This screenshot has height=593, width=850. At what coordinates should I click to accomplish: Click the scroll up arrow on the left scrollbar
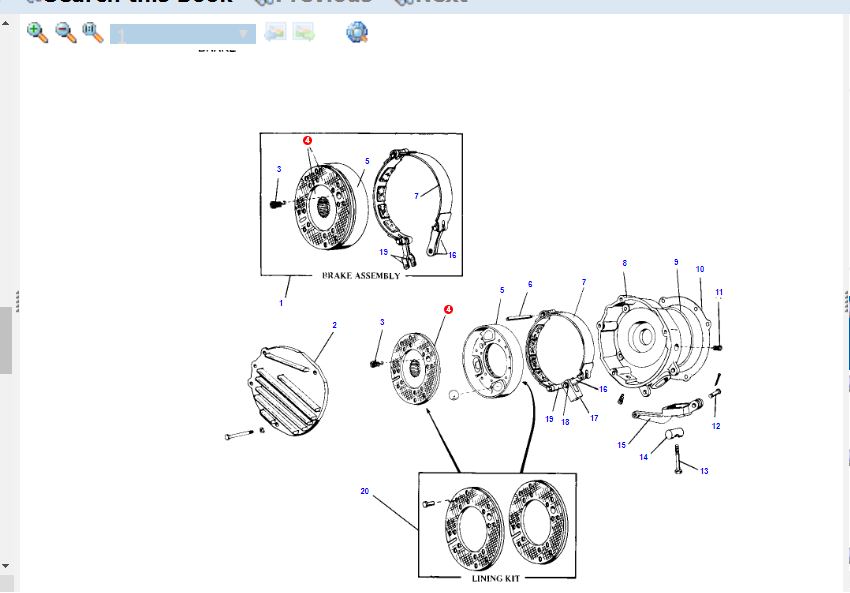pos(6,26)
